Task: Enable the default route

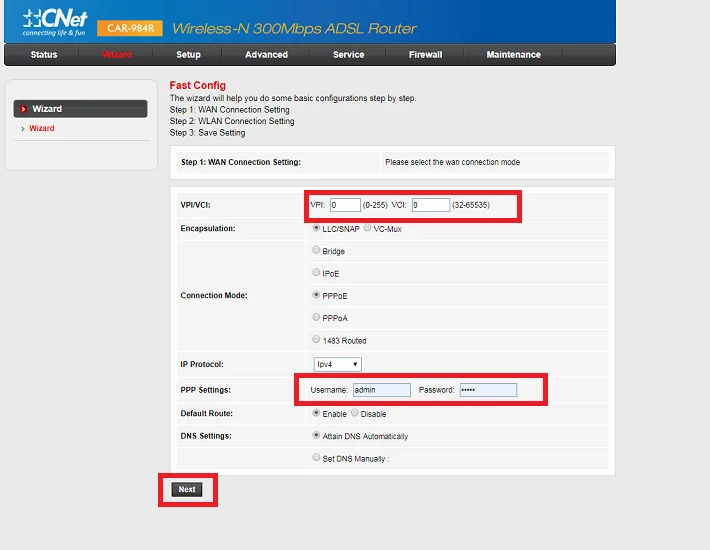Action: click(317, 413)
